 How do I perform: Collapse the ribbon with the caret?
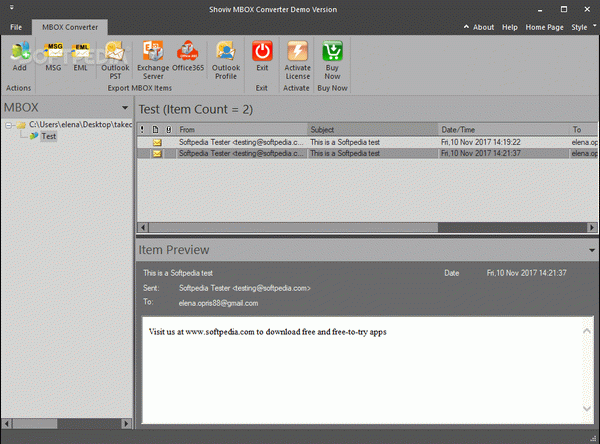(466, 27)
